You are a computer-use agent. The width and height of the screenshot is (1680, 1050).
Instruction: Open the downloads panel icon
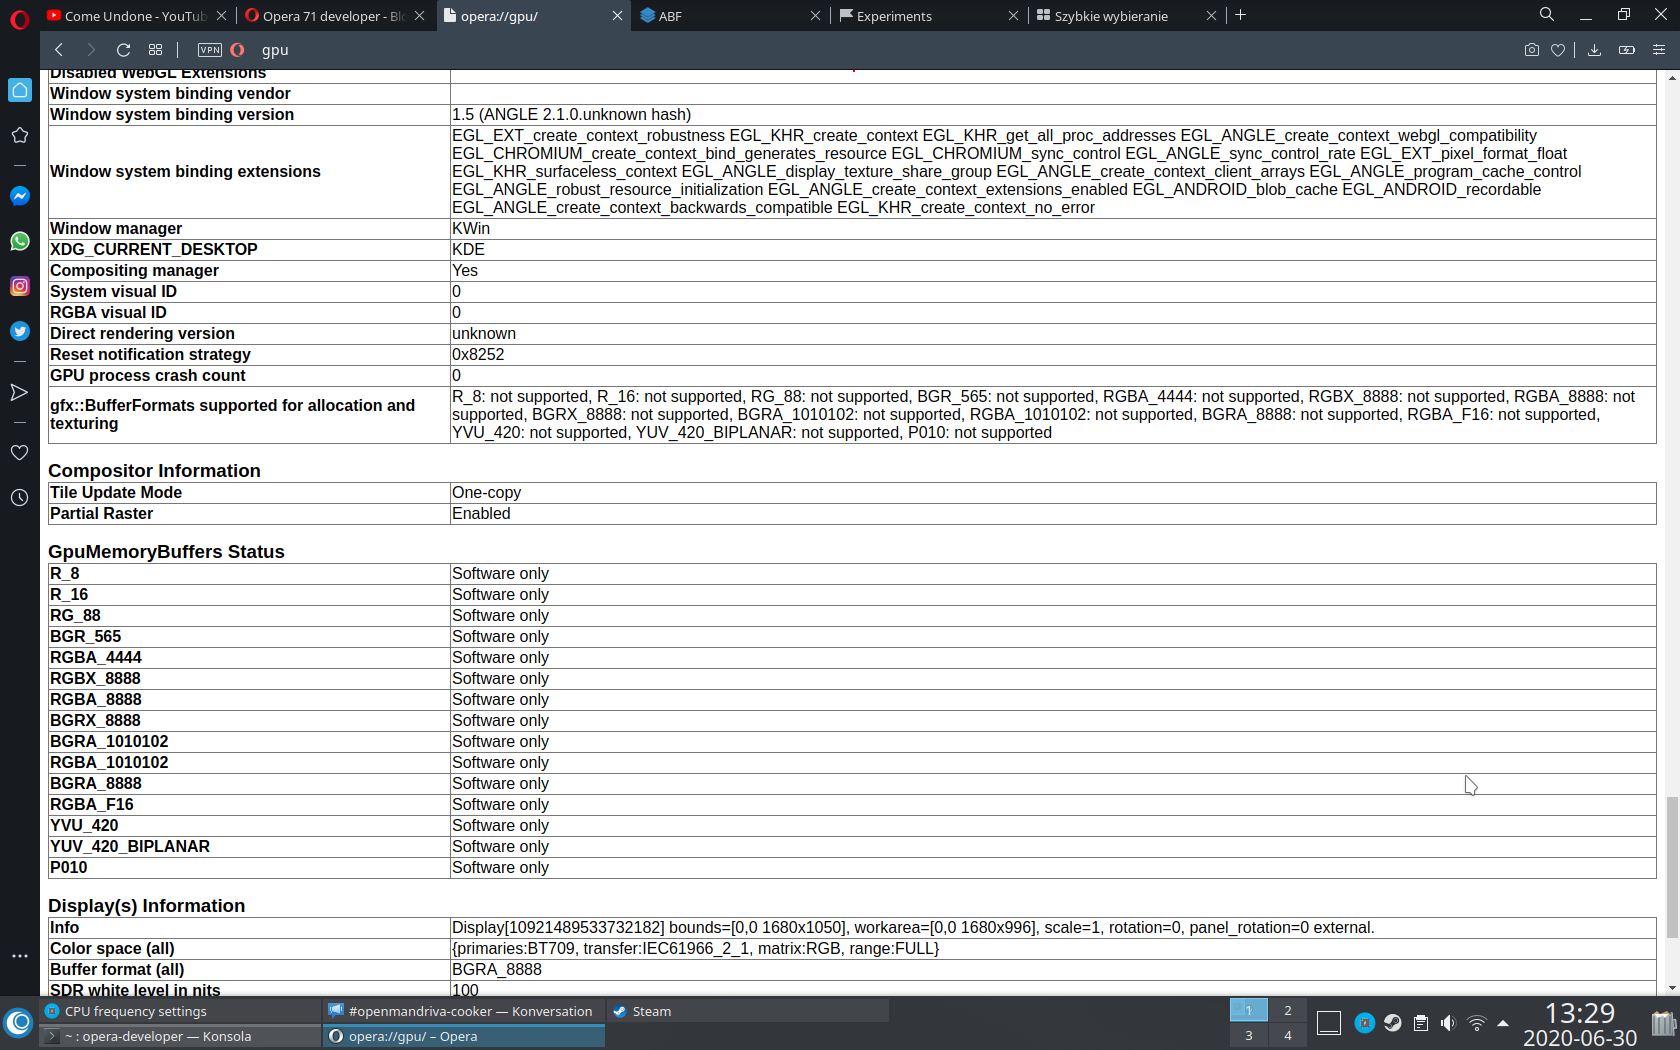tap(1594, 50)
